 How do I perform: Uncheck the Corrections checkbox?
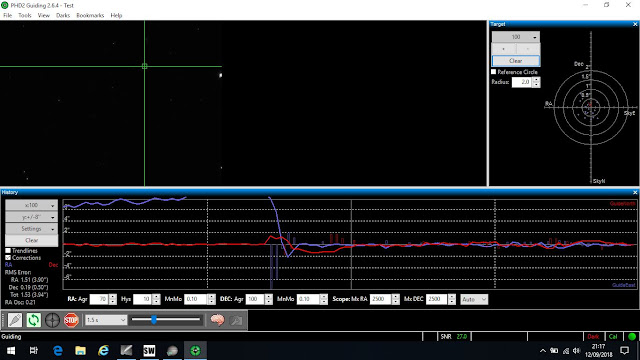[x=8, y=258]
